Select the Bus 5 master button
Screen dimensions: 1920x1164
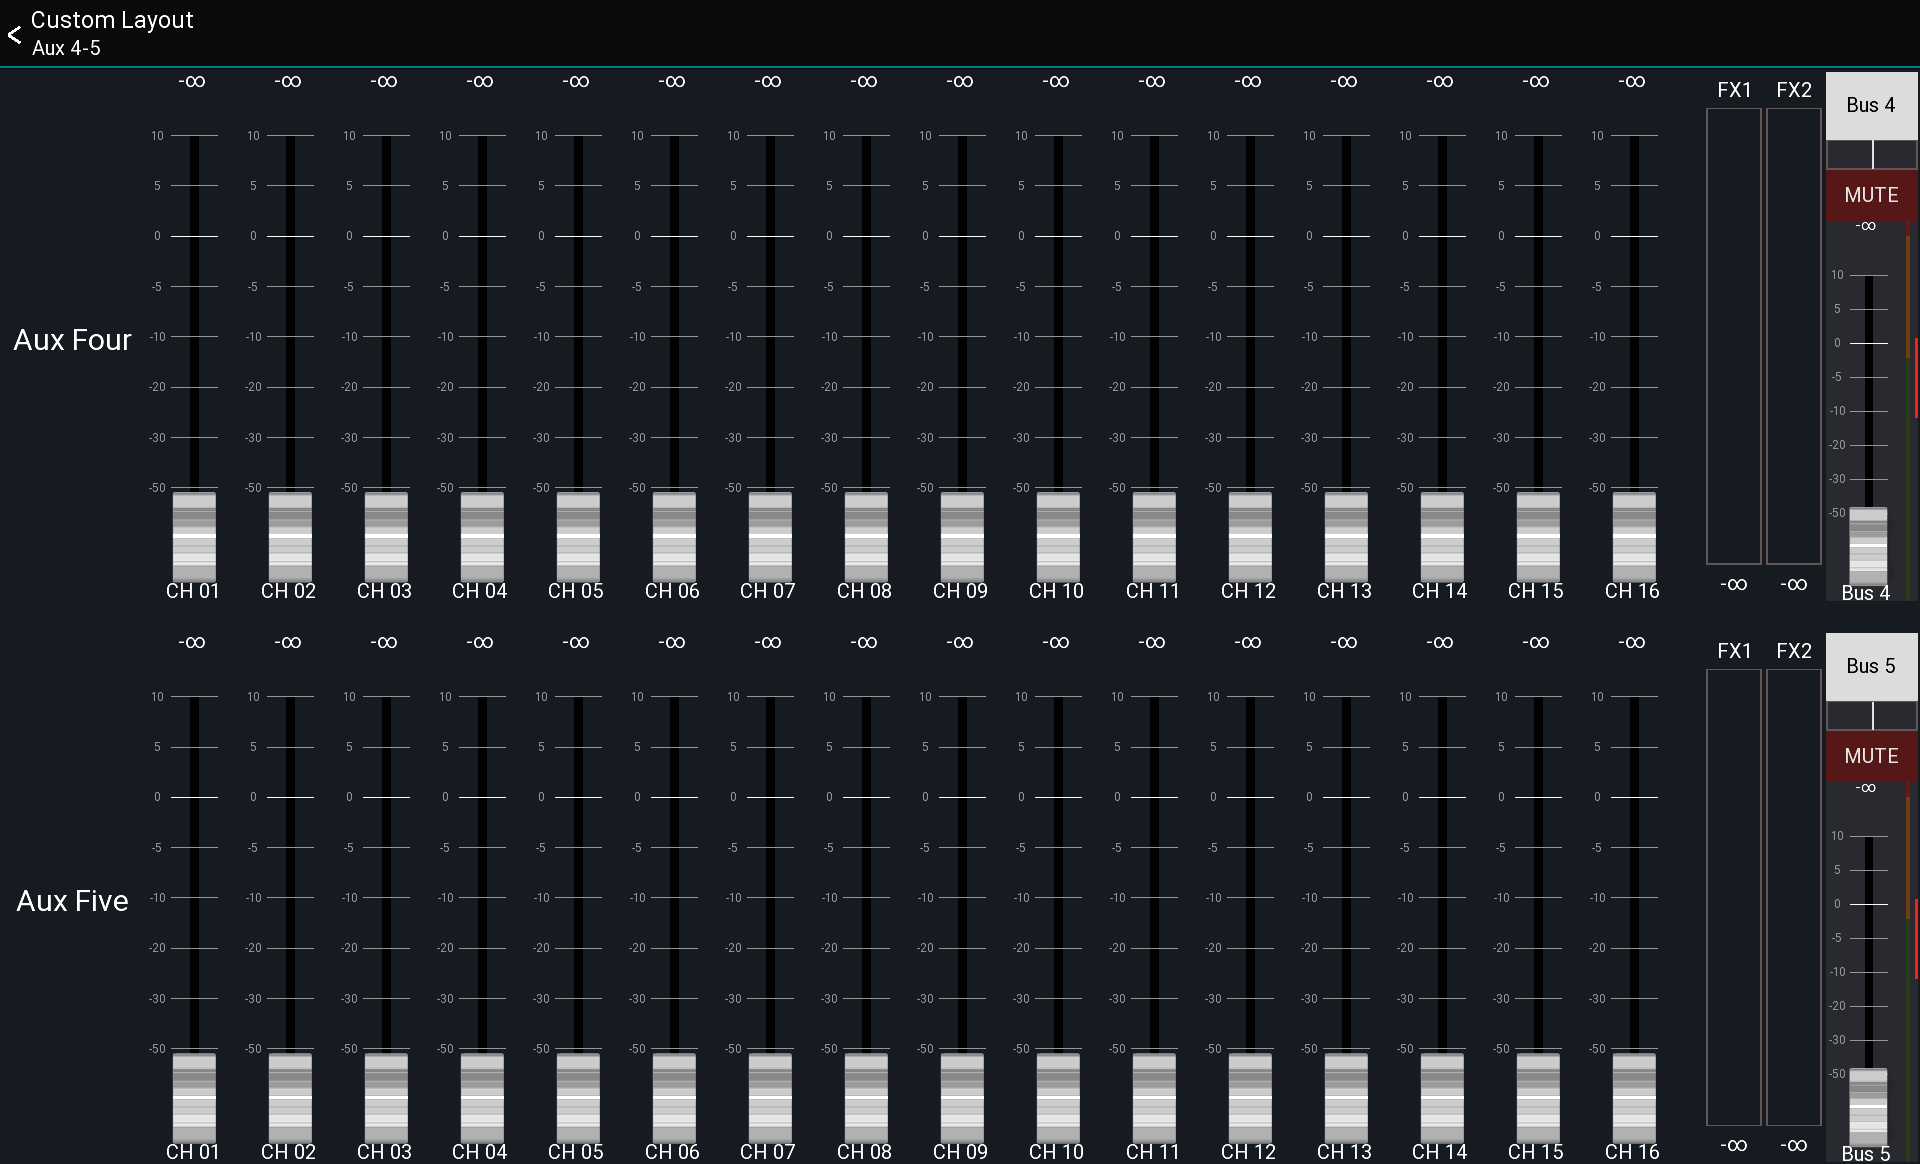[1871, 665]
